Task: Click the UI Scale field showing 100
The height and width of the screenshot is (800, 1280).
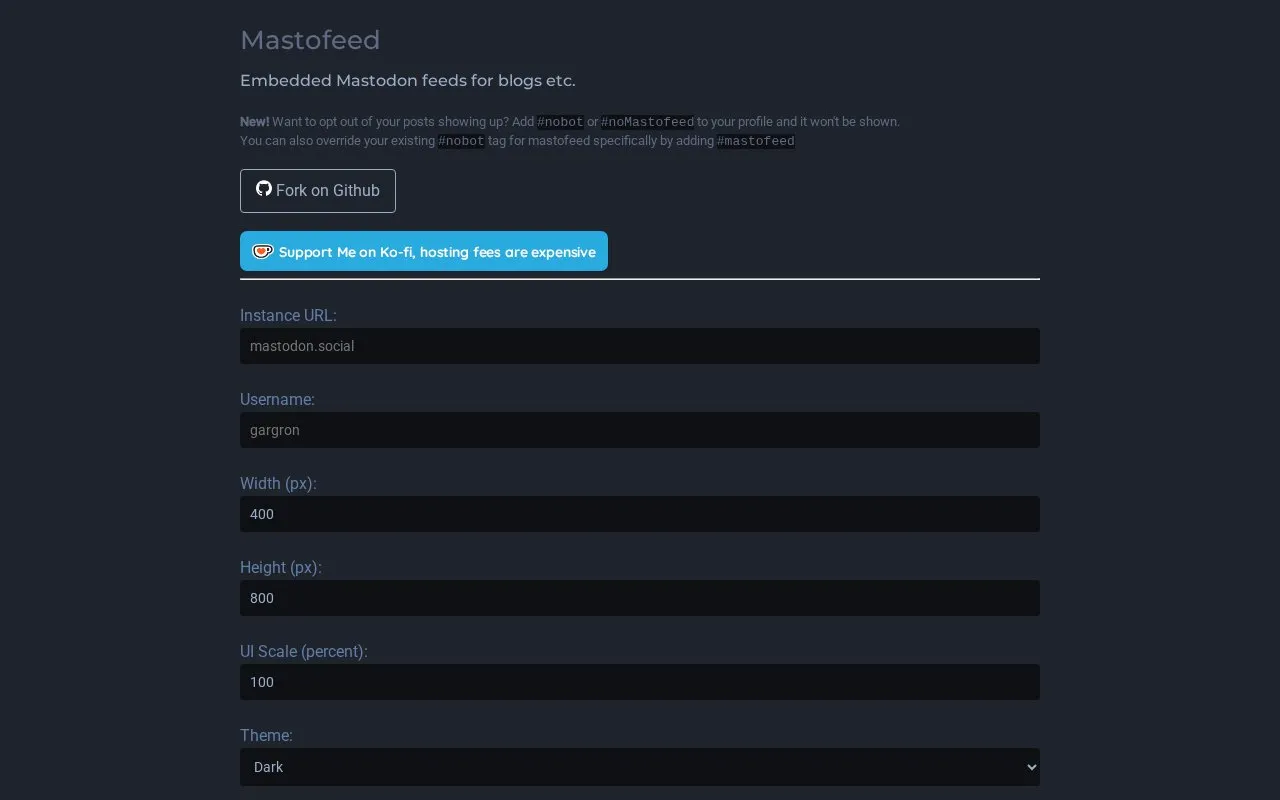Action: click(x=640, y=682)
